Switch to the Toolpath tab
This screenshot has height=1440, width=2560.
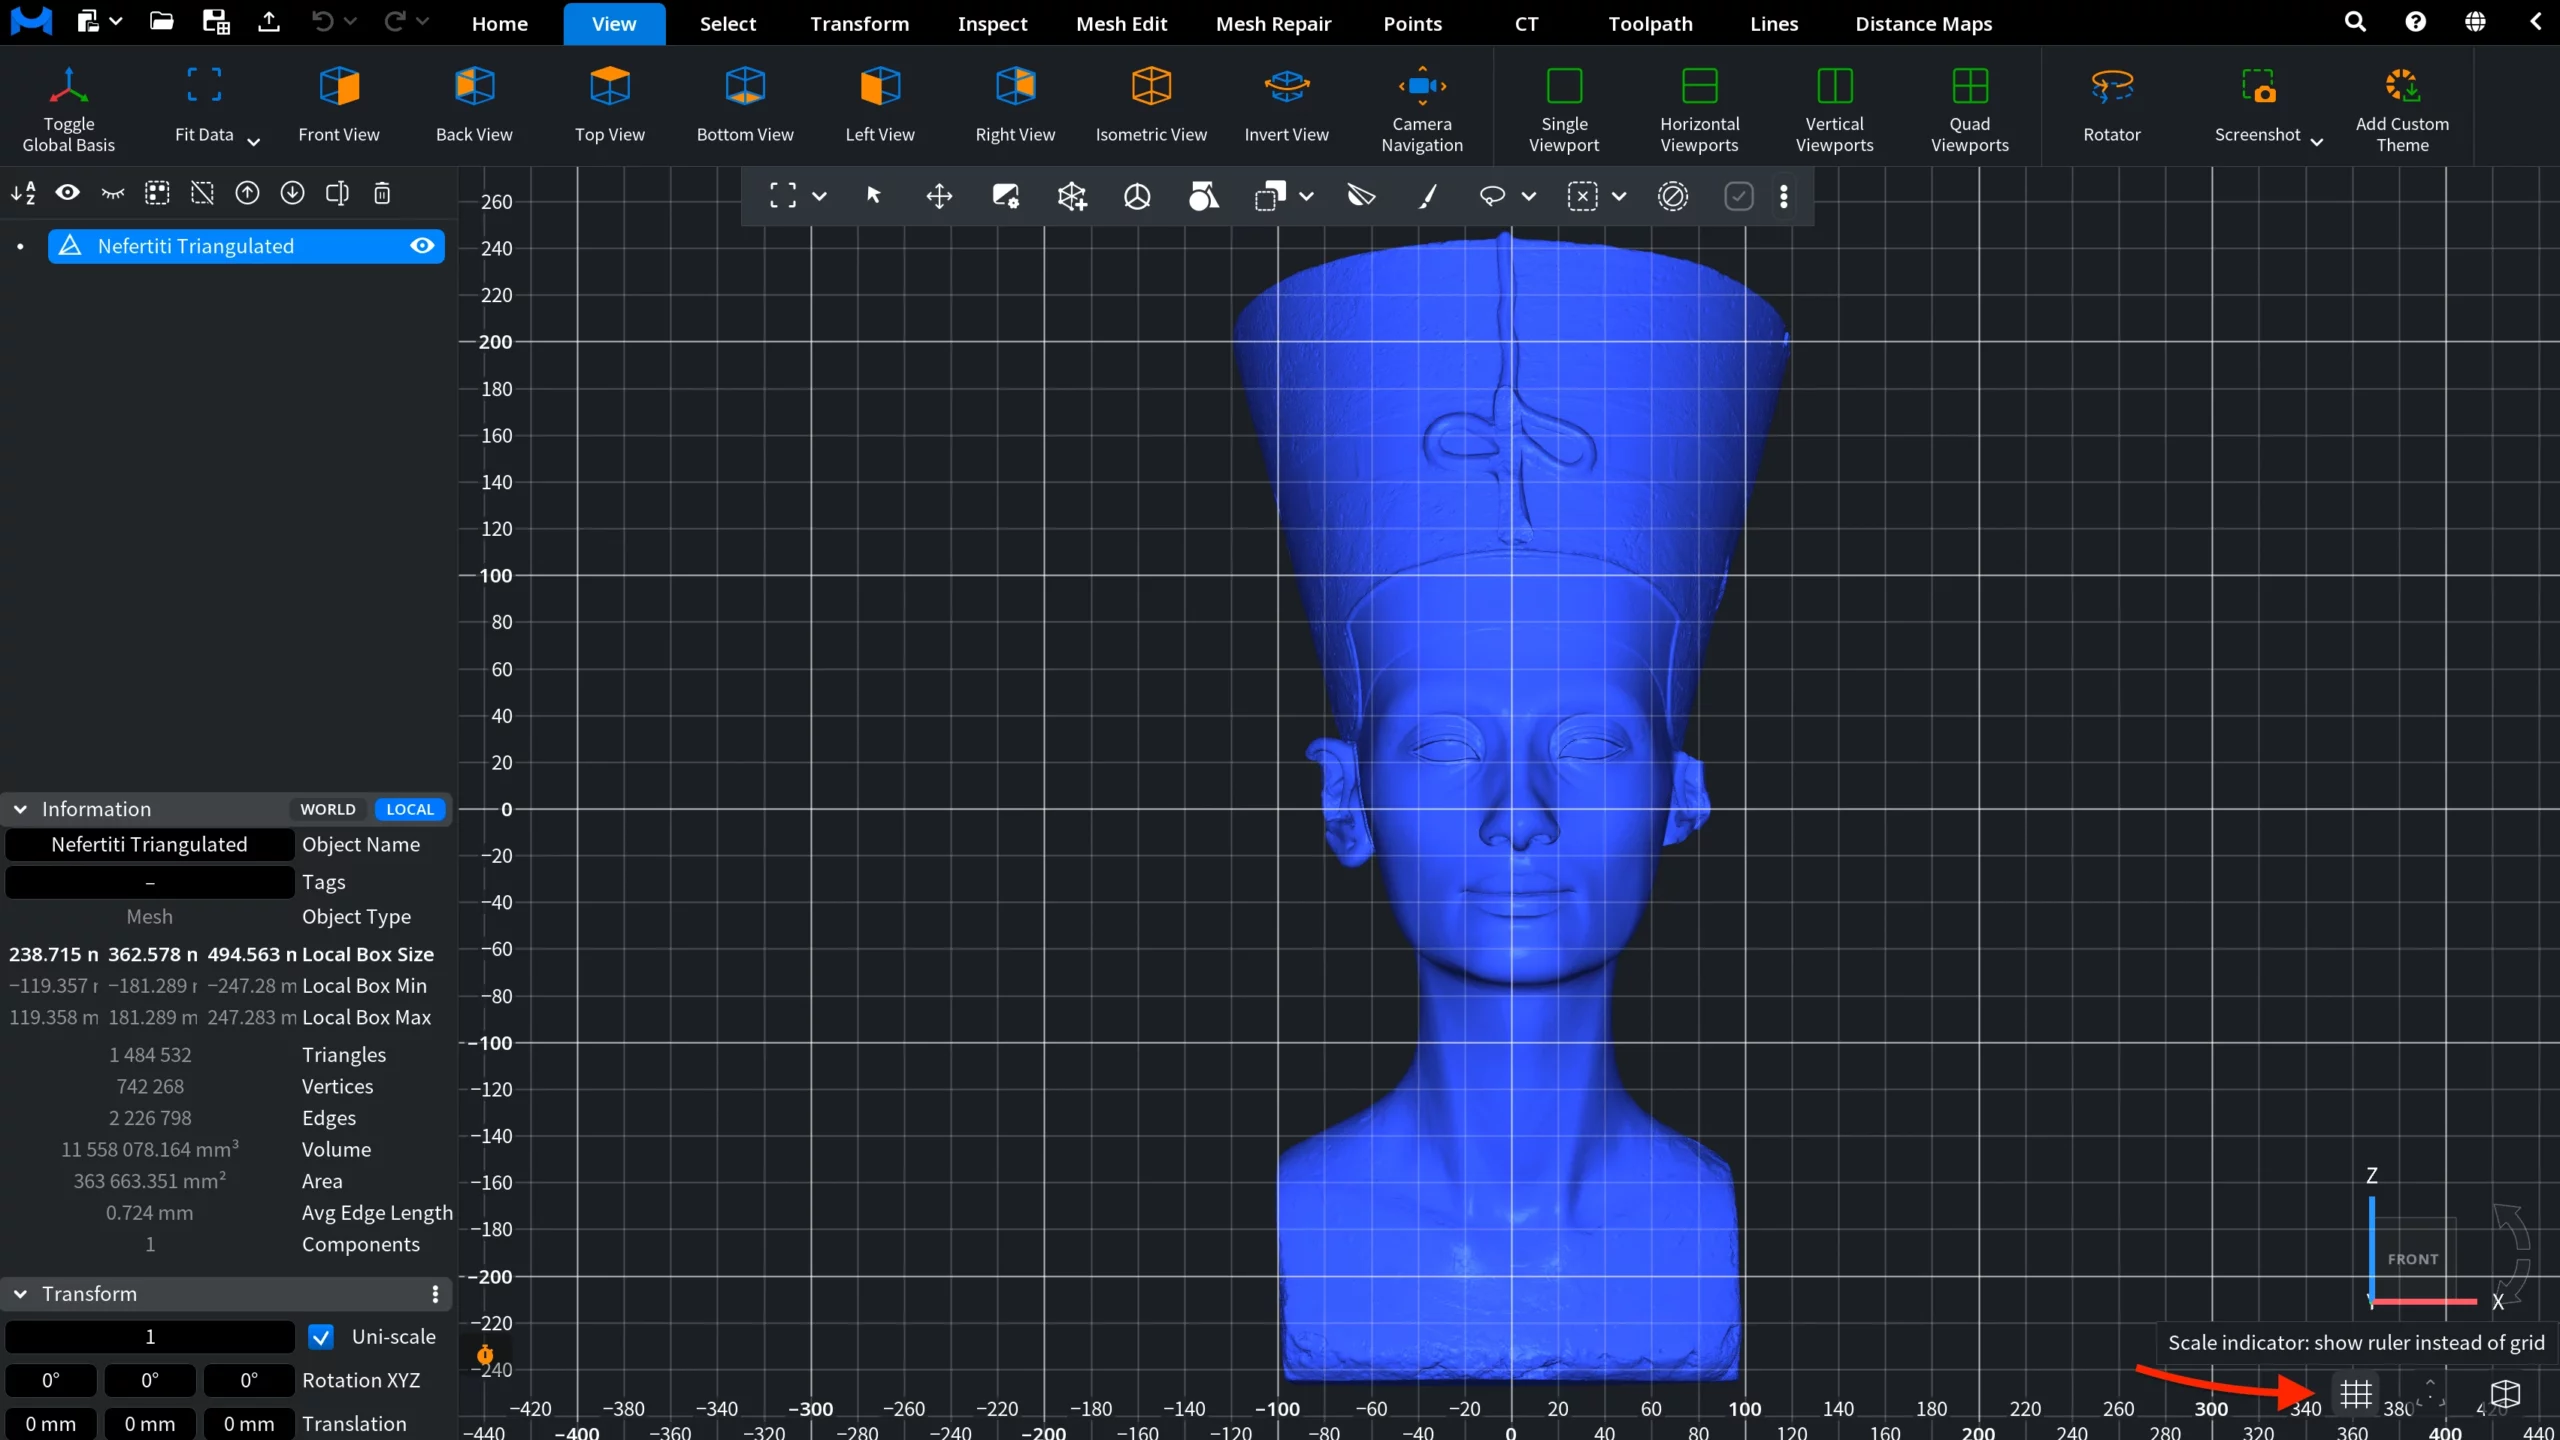click(1650, 23)
